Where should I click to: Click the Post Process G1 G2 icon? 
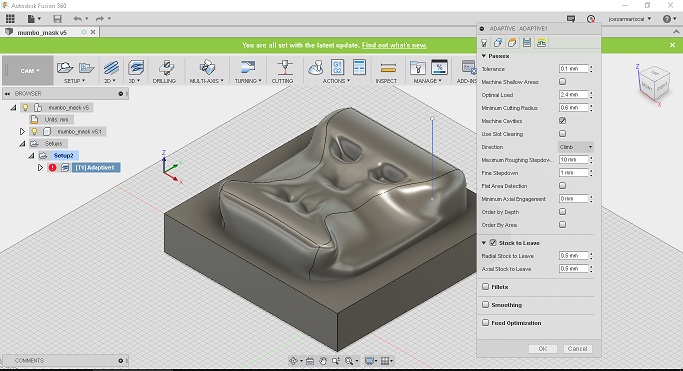pyautogui.click(x=337, y=67)
